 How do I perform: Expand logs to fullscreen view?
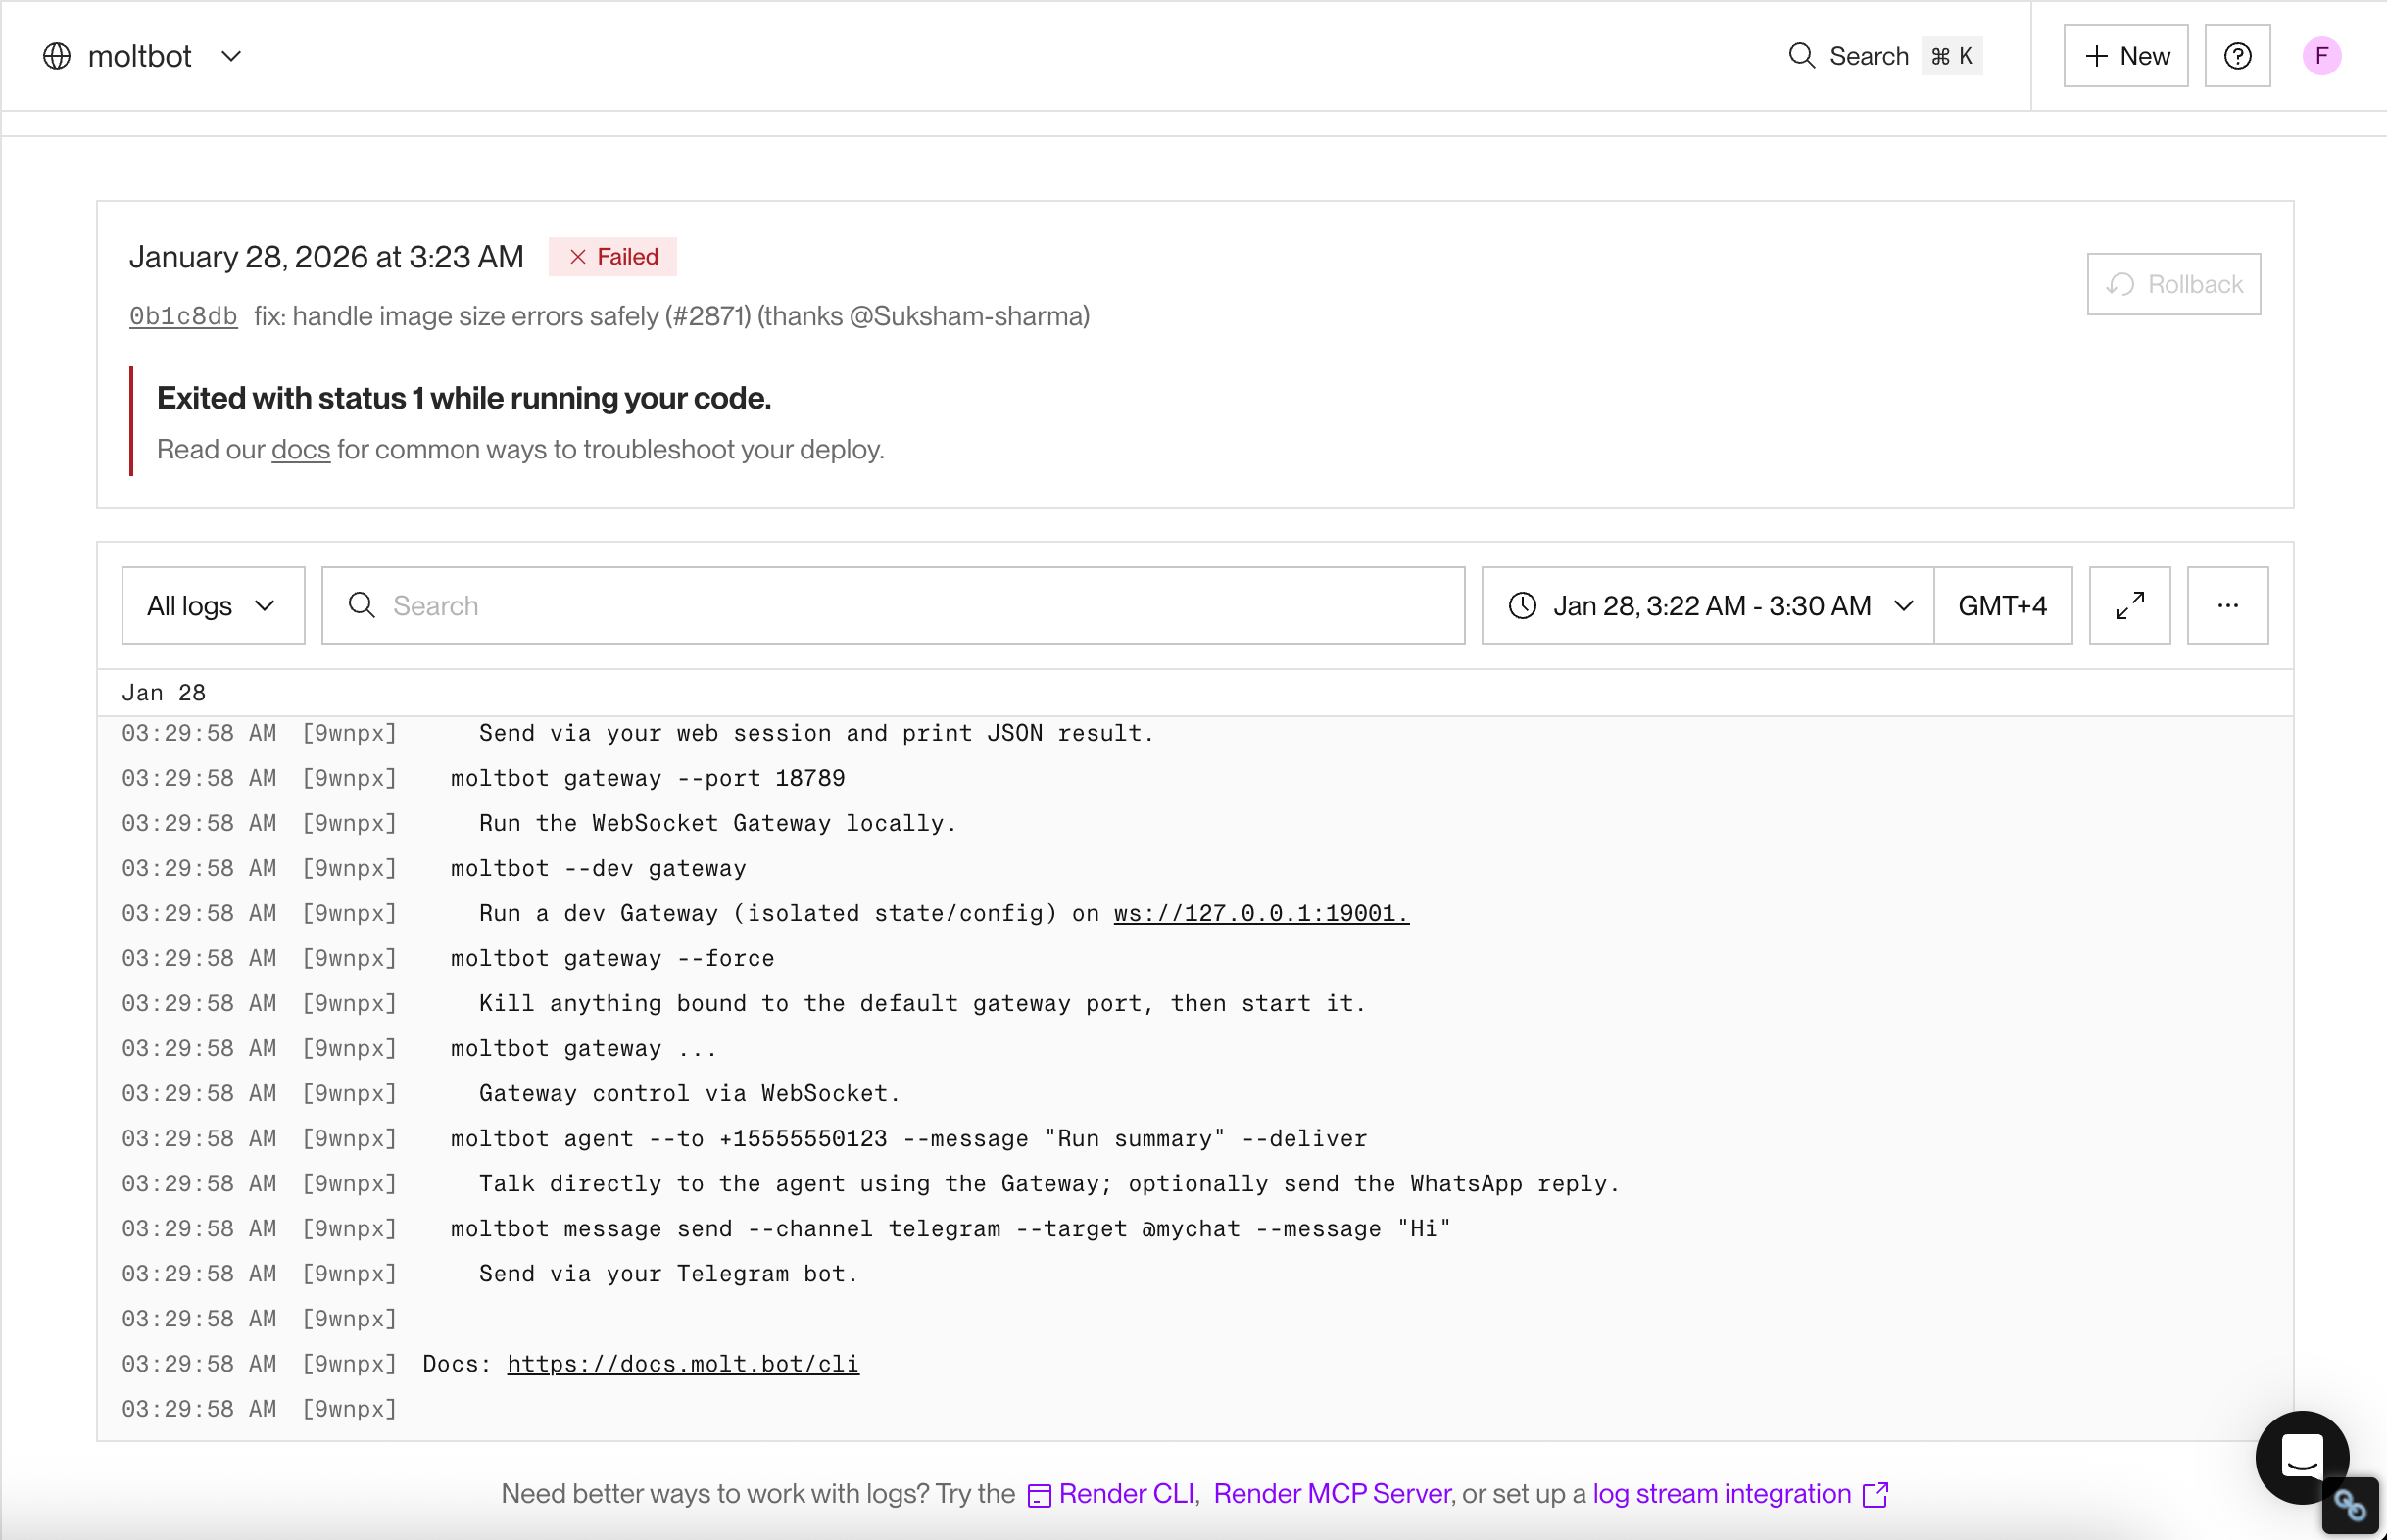2129,606
